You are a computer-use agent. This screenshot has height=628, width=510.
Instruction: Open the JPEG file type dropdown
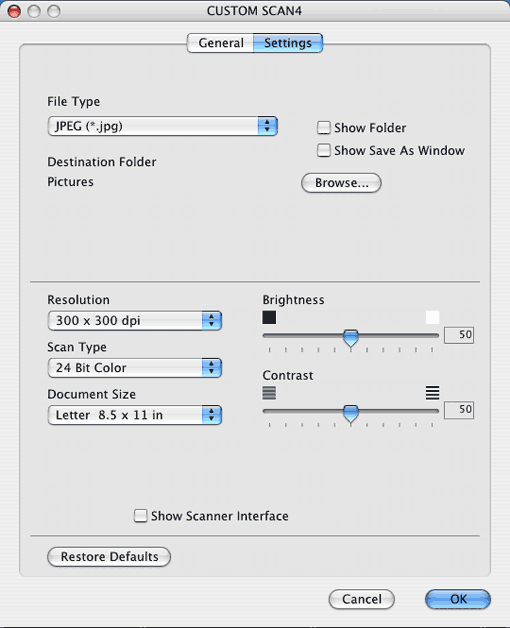162,126
